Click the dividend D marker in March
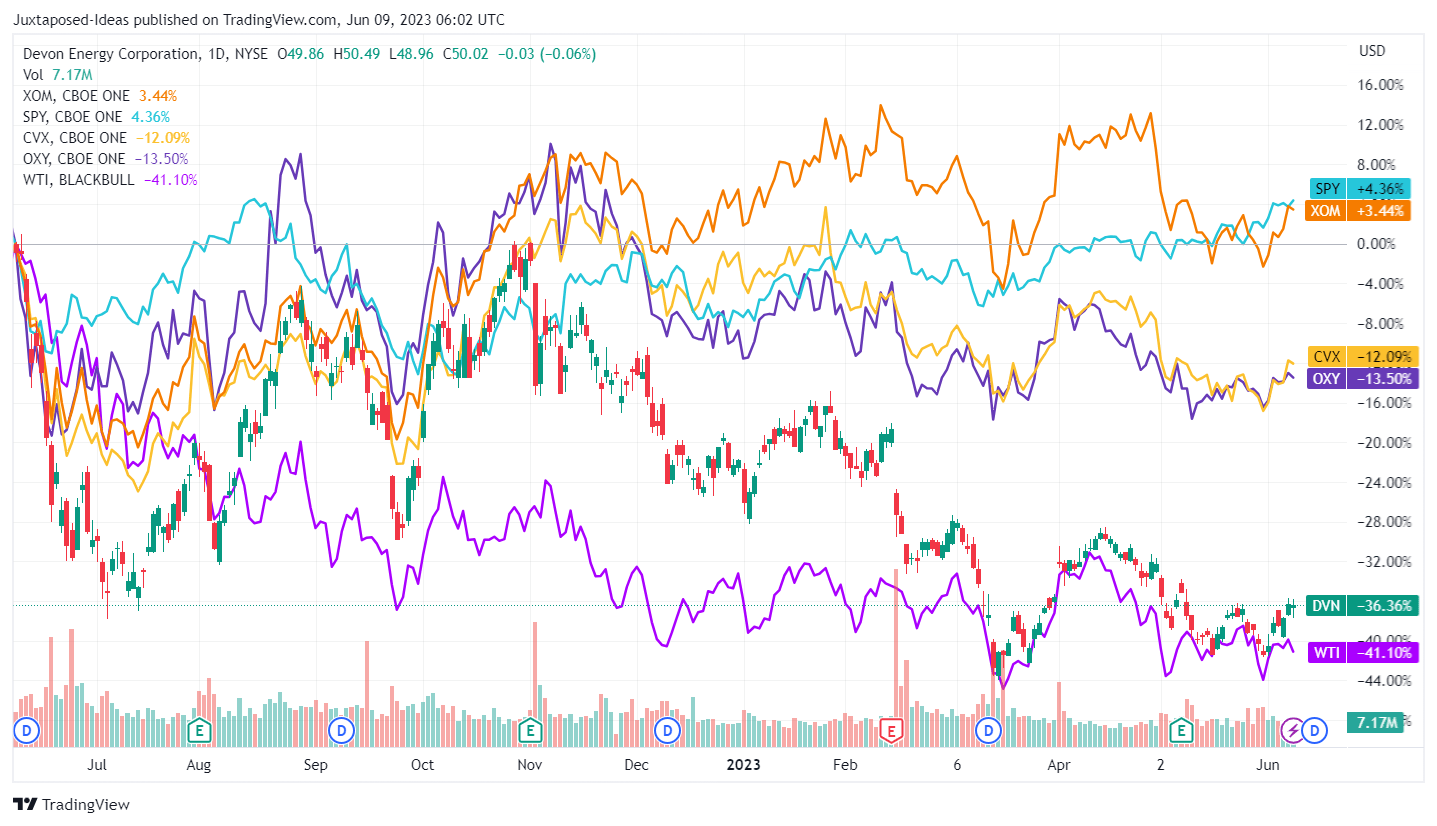This screenshot has height=826, width=1437. 990,731
